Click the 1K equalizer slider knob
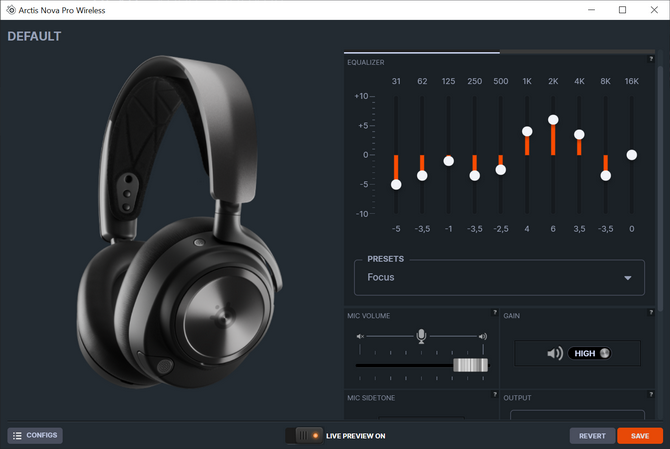 click(x=527, y=132)
